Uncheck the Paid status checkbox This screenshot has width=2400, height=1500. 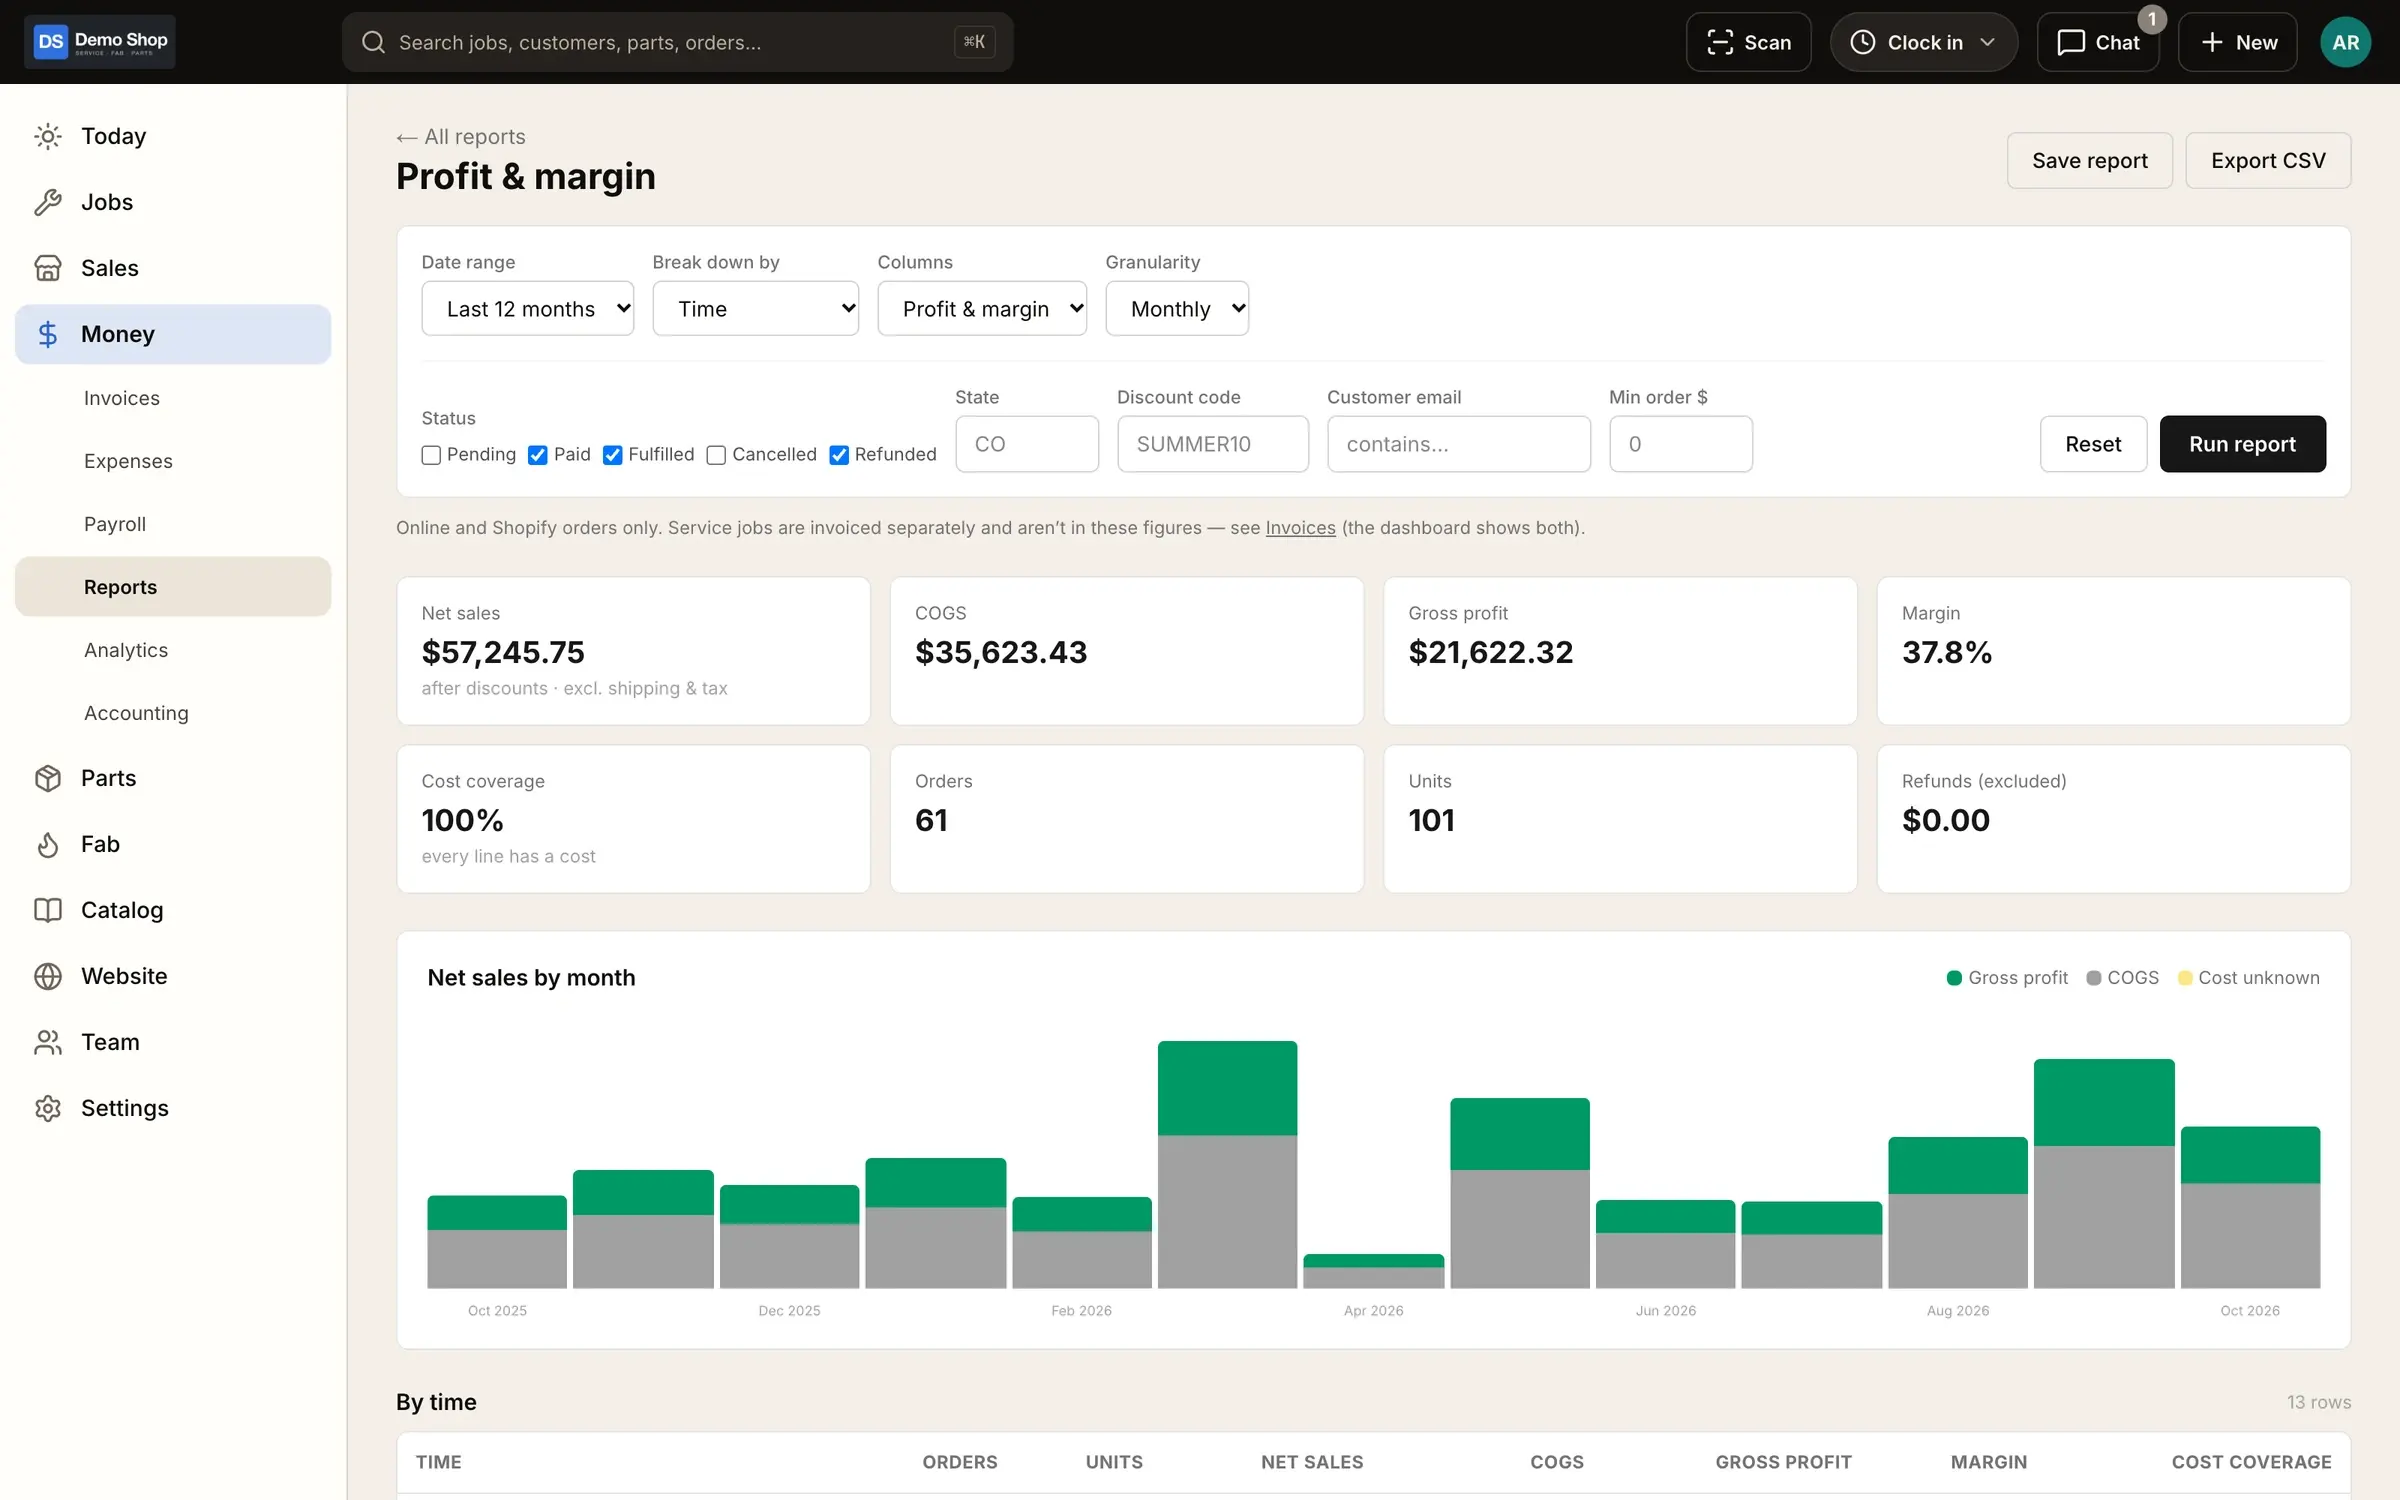click(538, 455)
